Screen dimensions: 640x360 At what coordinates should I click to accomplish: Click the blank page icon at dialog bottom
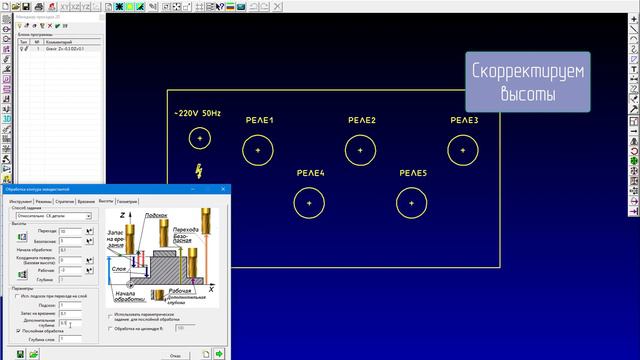(206, 354)
